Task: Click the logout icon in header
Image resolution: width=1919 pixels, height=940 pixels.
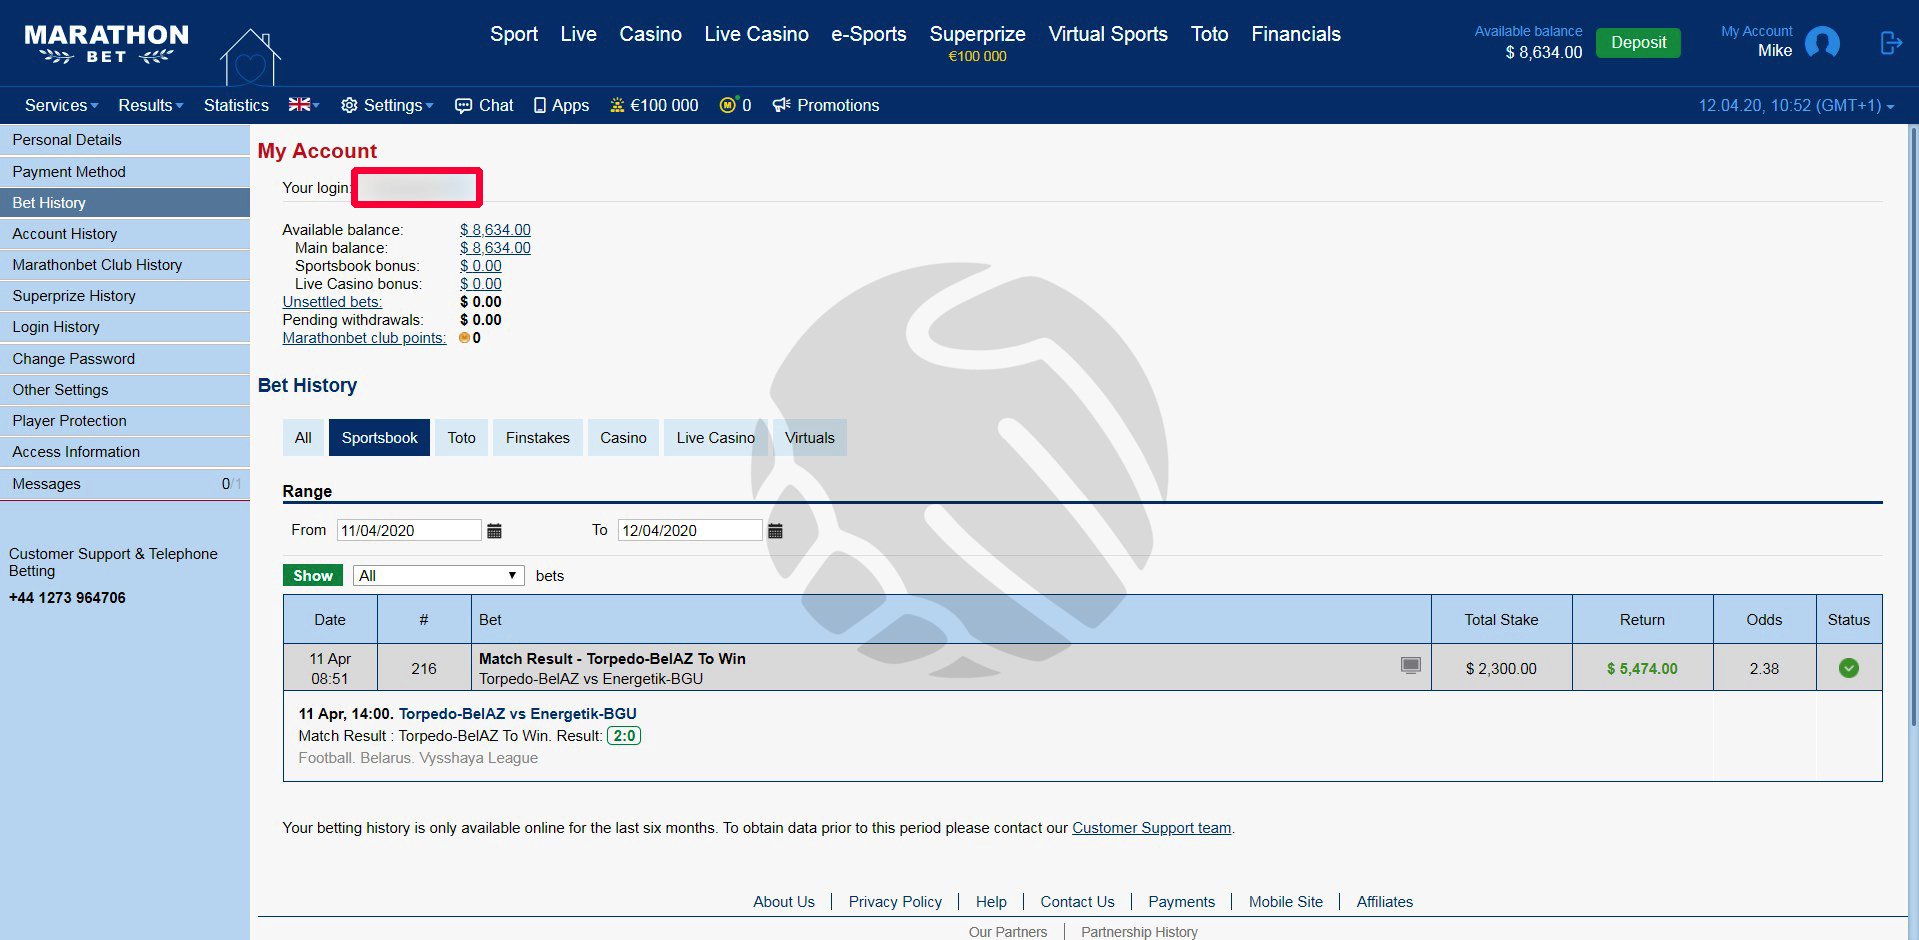Action: click(1890, 43)
